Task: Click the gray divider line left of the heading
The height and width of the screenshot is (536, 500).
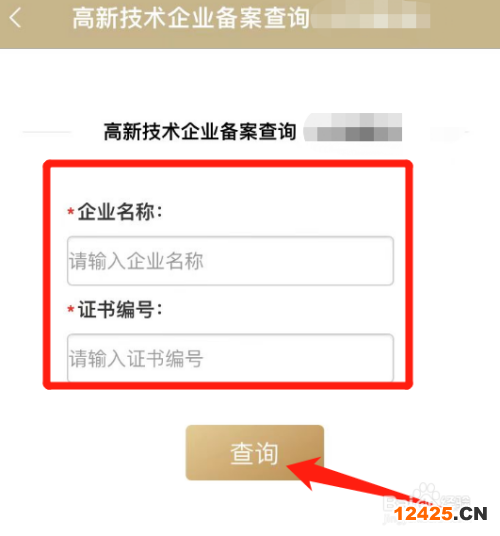Action: (x=47, y=132)
